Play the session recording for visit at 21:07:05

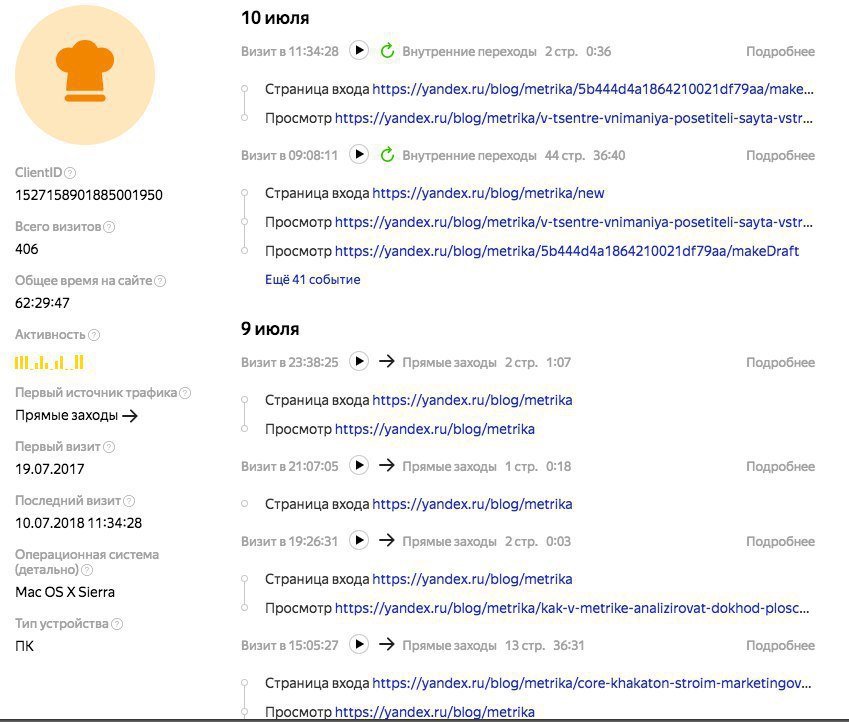tap(358, 465)
